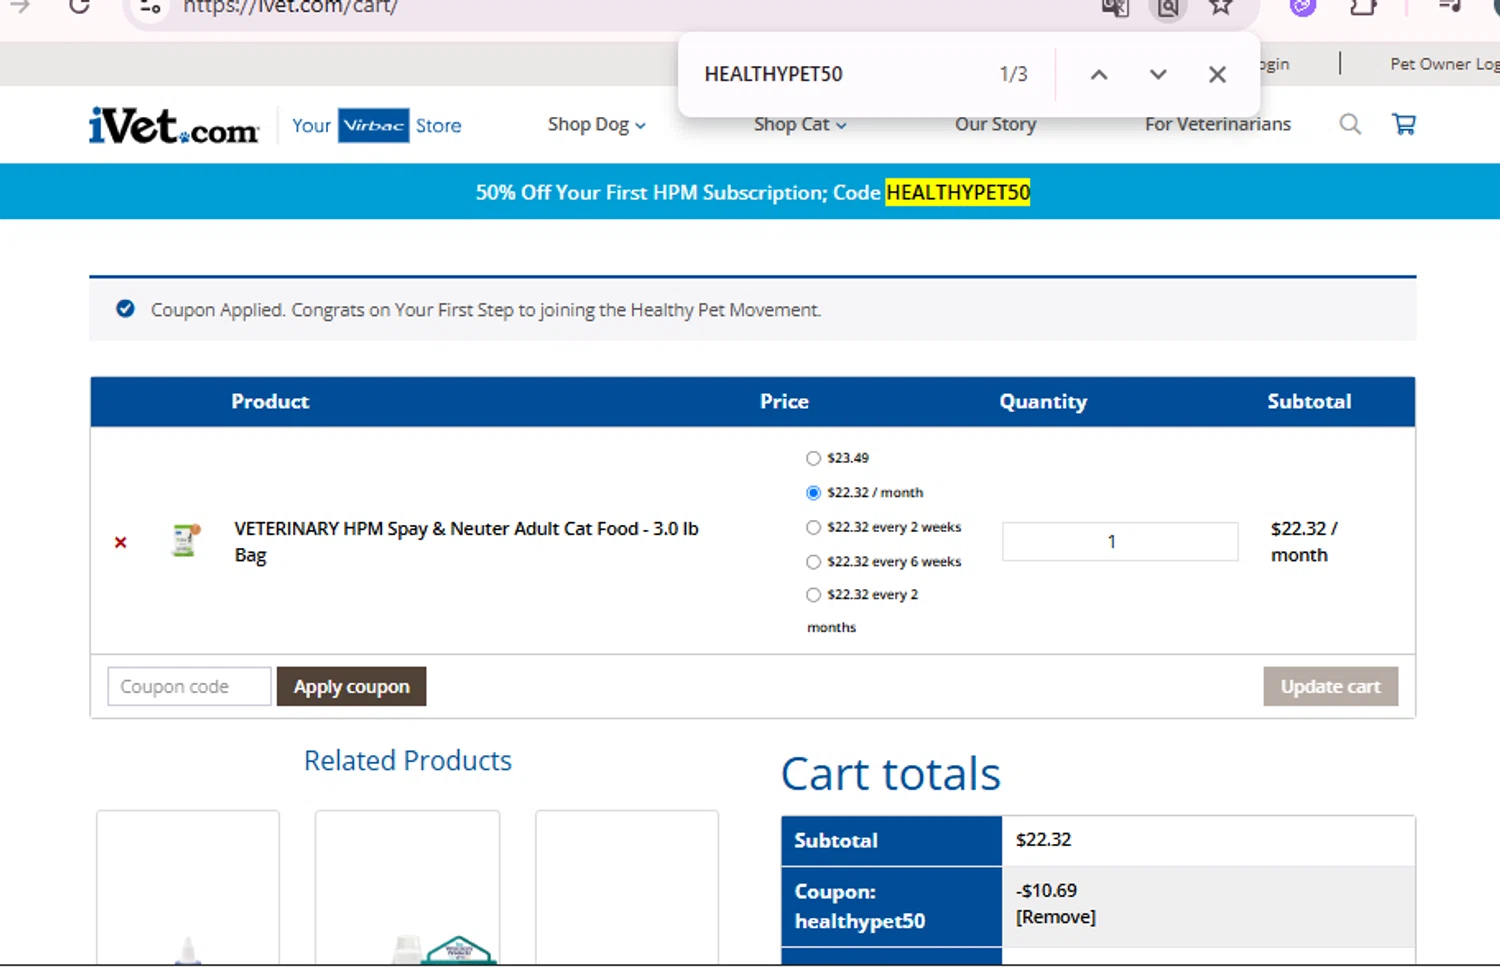Click the Pet Owner Login link

point(1444,64)
